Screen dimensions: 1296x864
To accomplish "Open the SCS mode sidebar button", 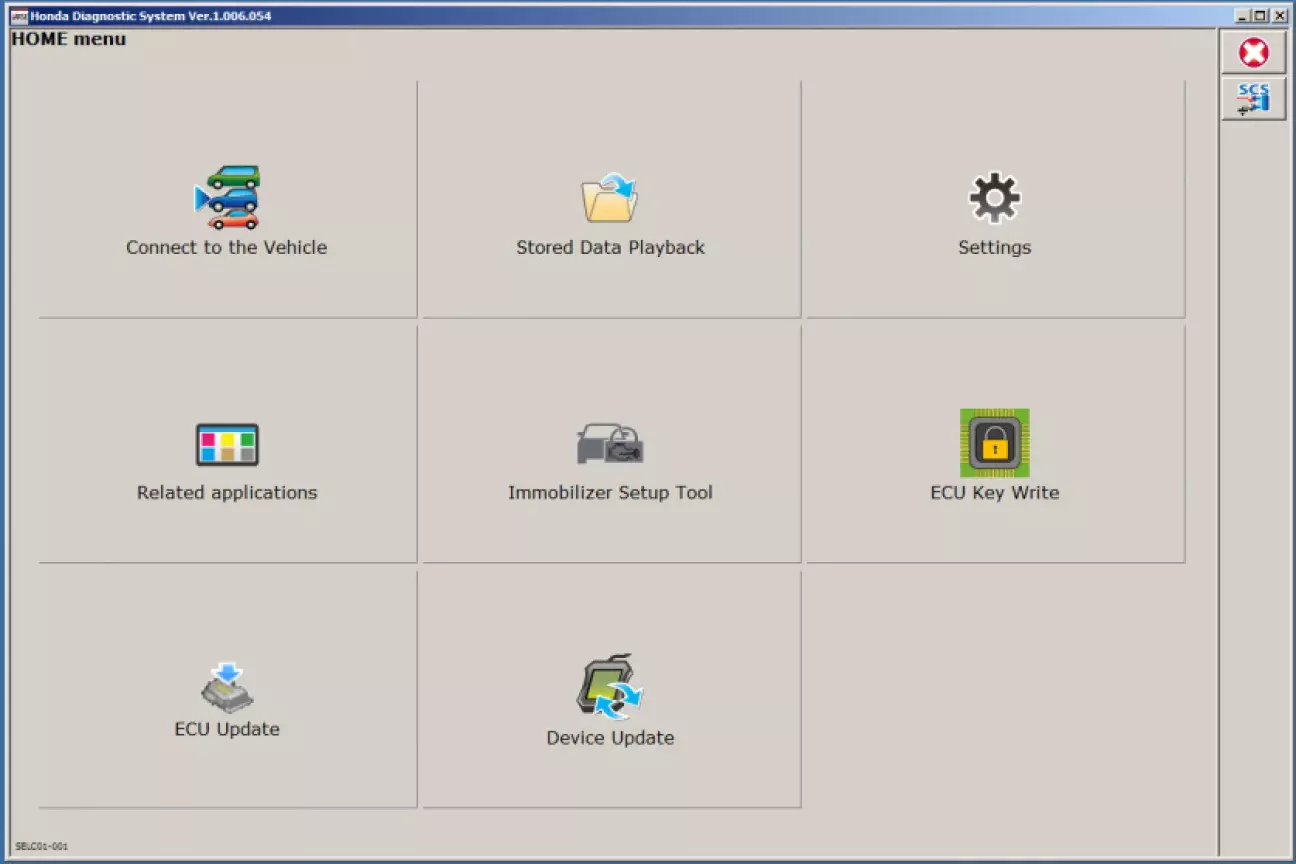I will click(1253, 99).
